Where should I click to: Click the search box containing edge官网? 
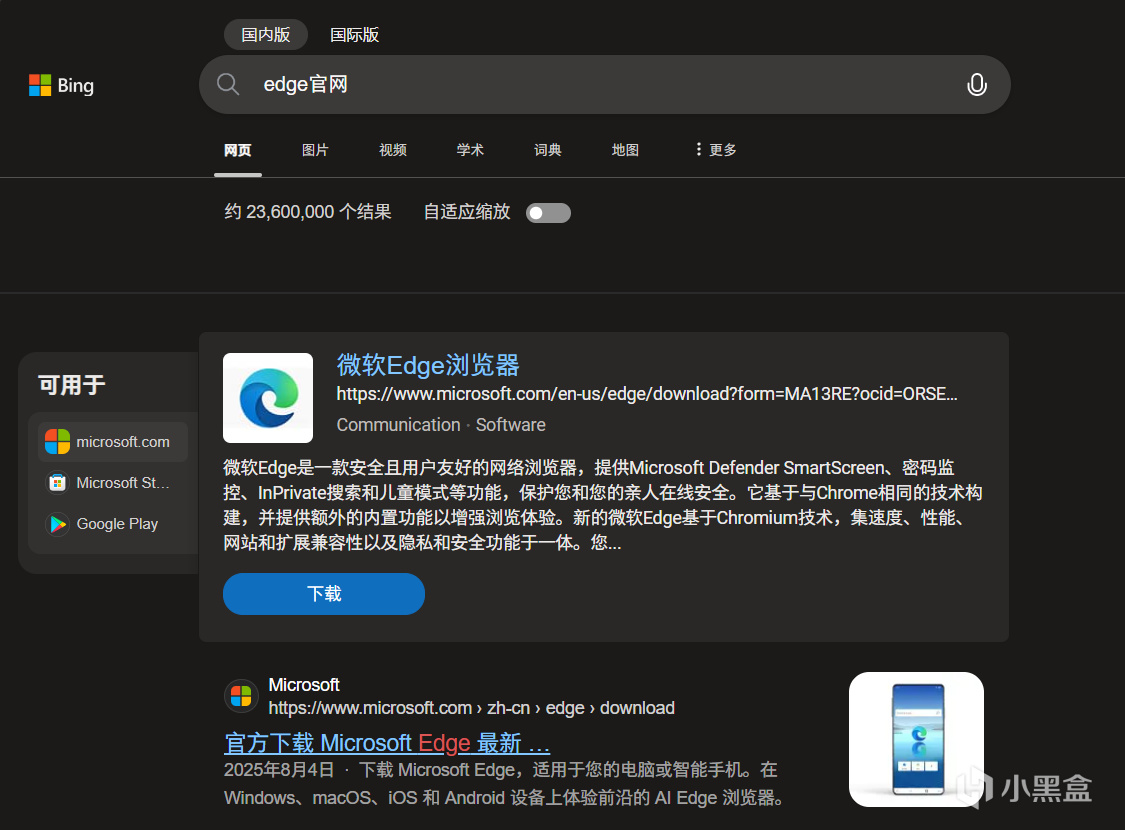(x=604, y=85)
